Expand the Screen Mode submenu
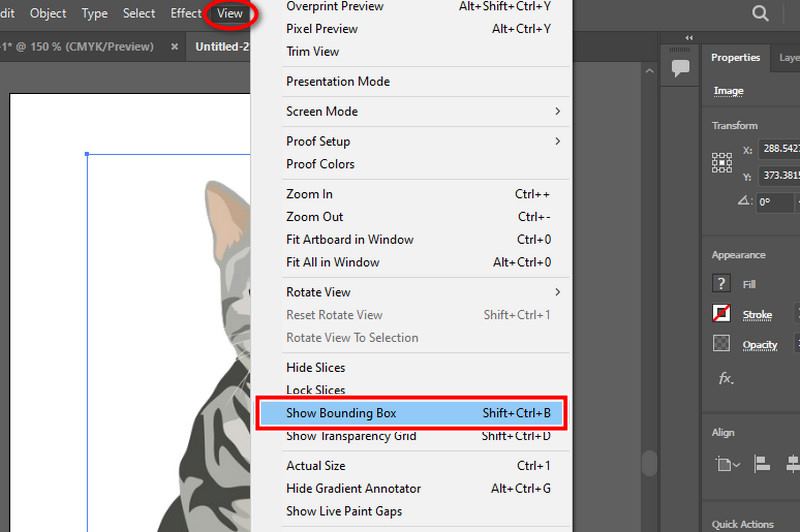800x532 pixels. [418, 112]
